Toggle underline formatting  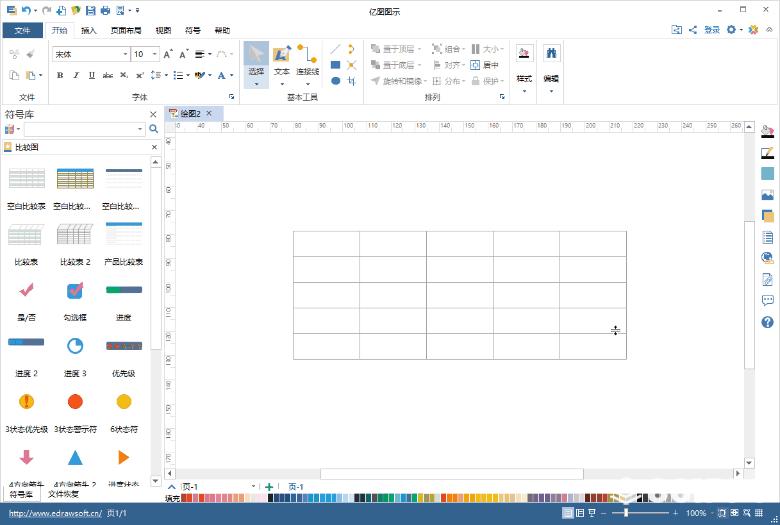click(92, 75)
